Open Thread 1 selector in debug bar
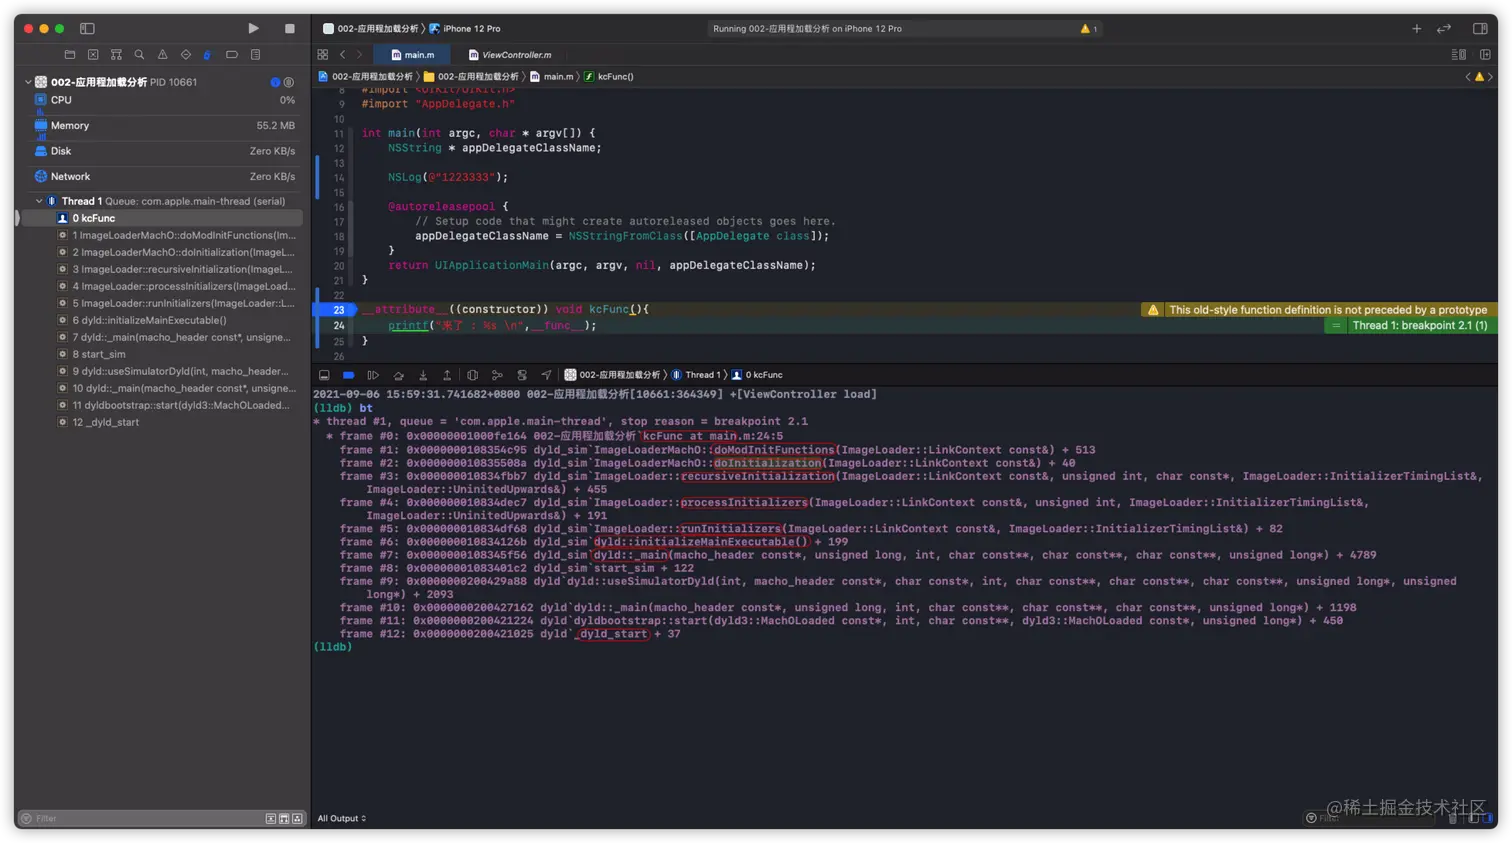This screenshot has height=843, width=1512. point(696,375)
